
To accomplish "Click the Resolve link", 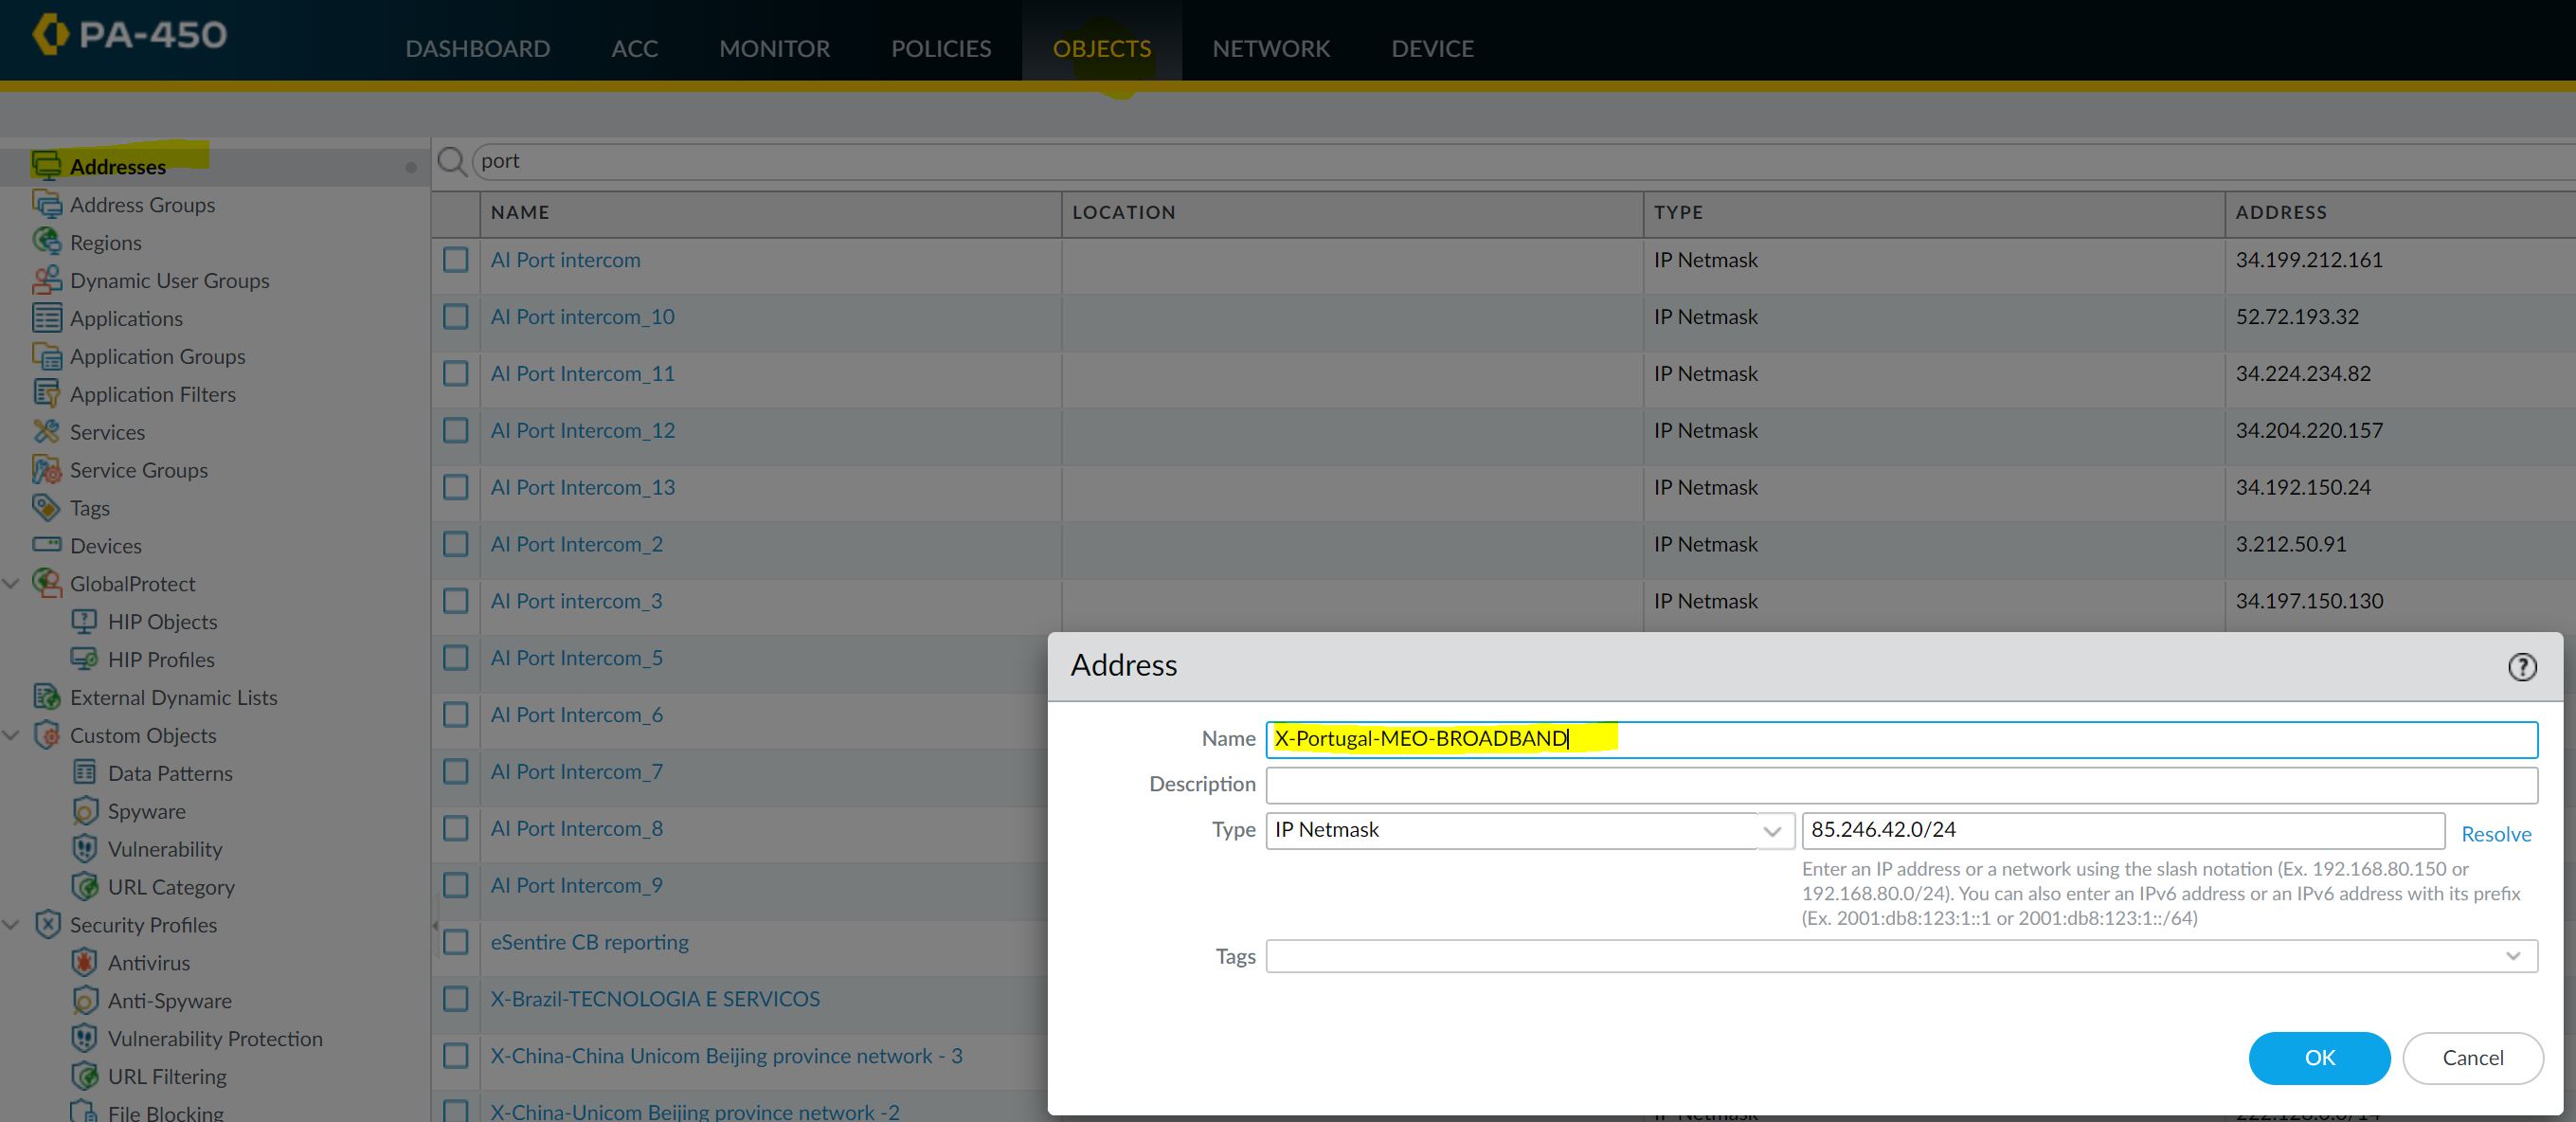I will tap(2495, 834).
